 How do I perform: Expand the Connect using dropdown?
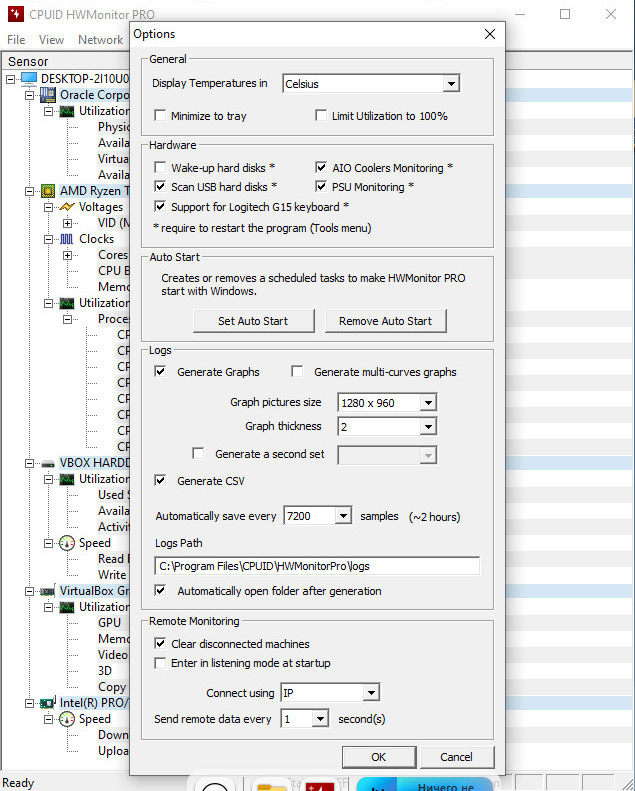pos(329,693)
